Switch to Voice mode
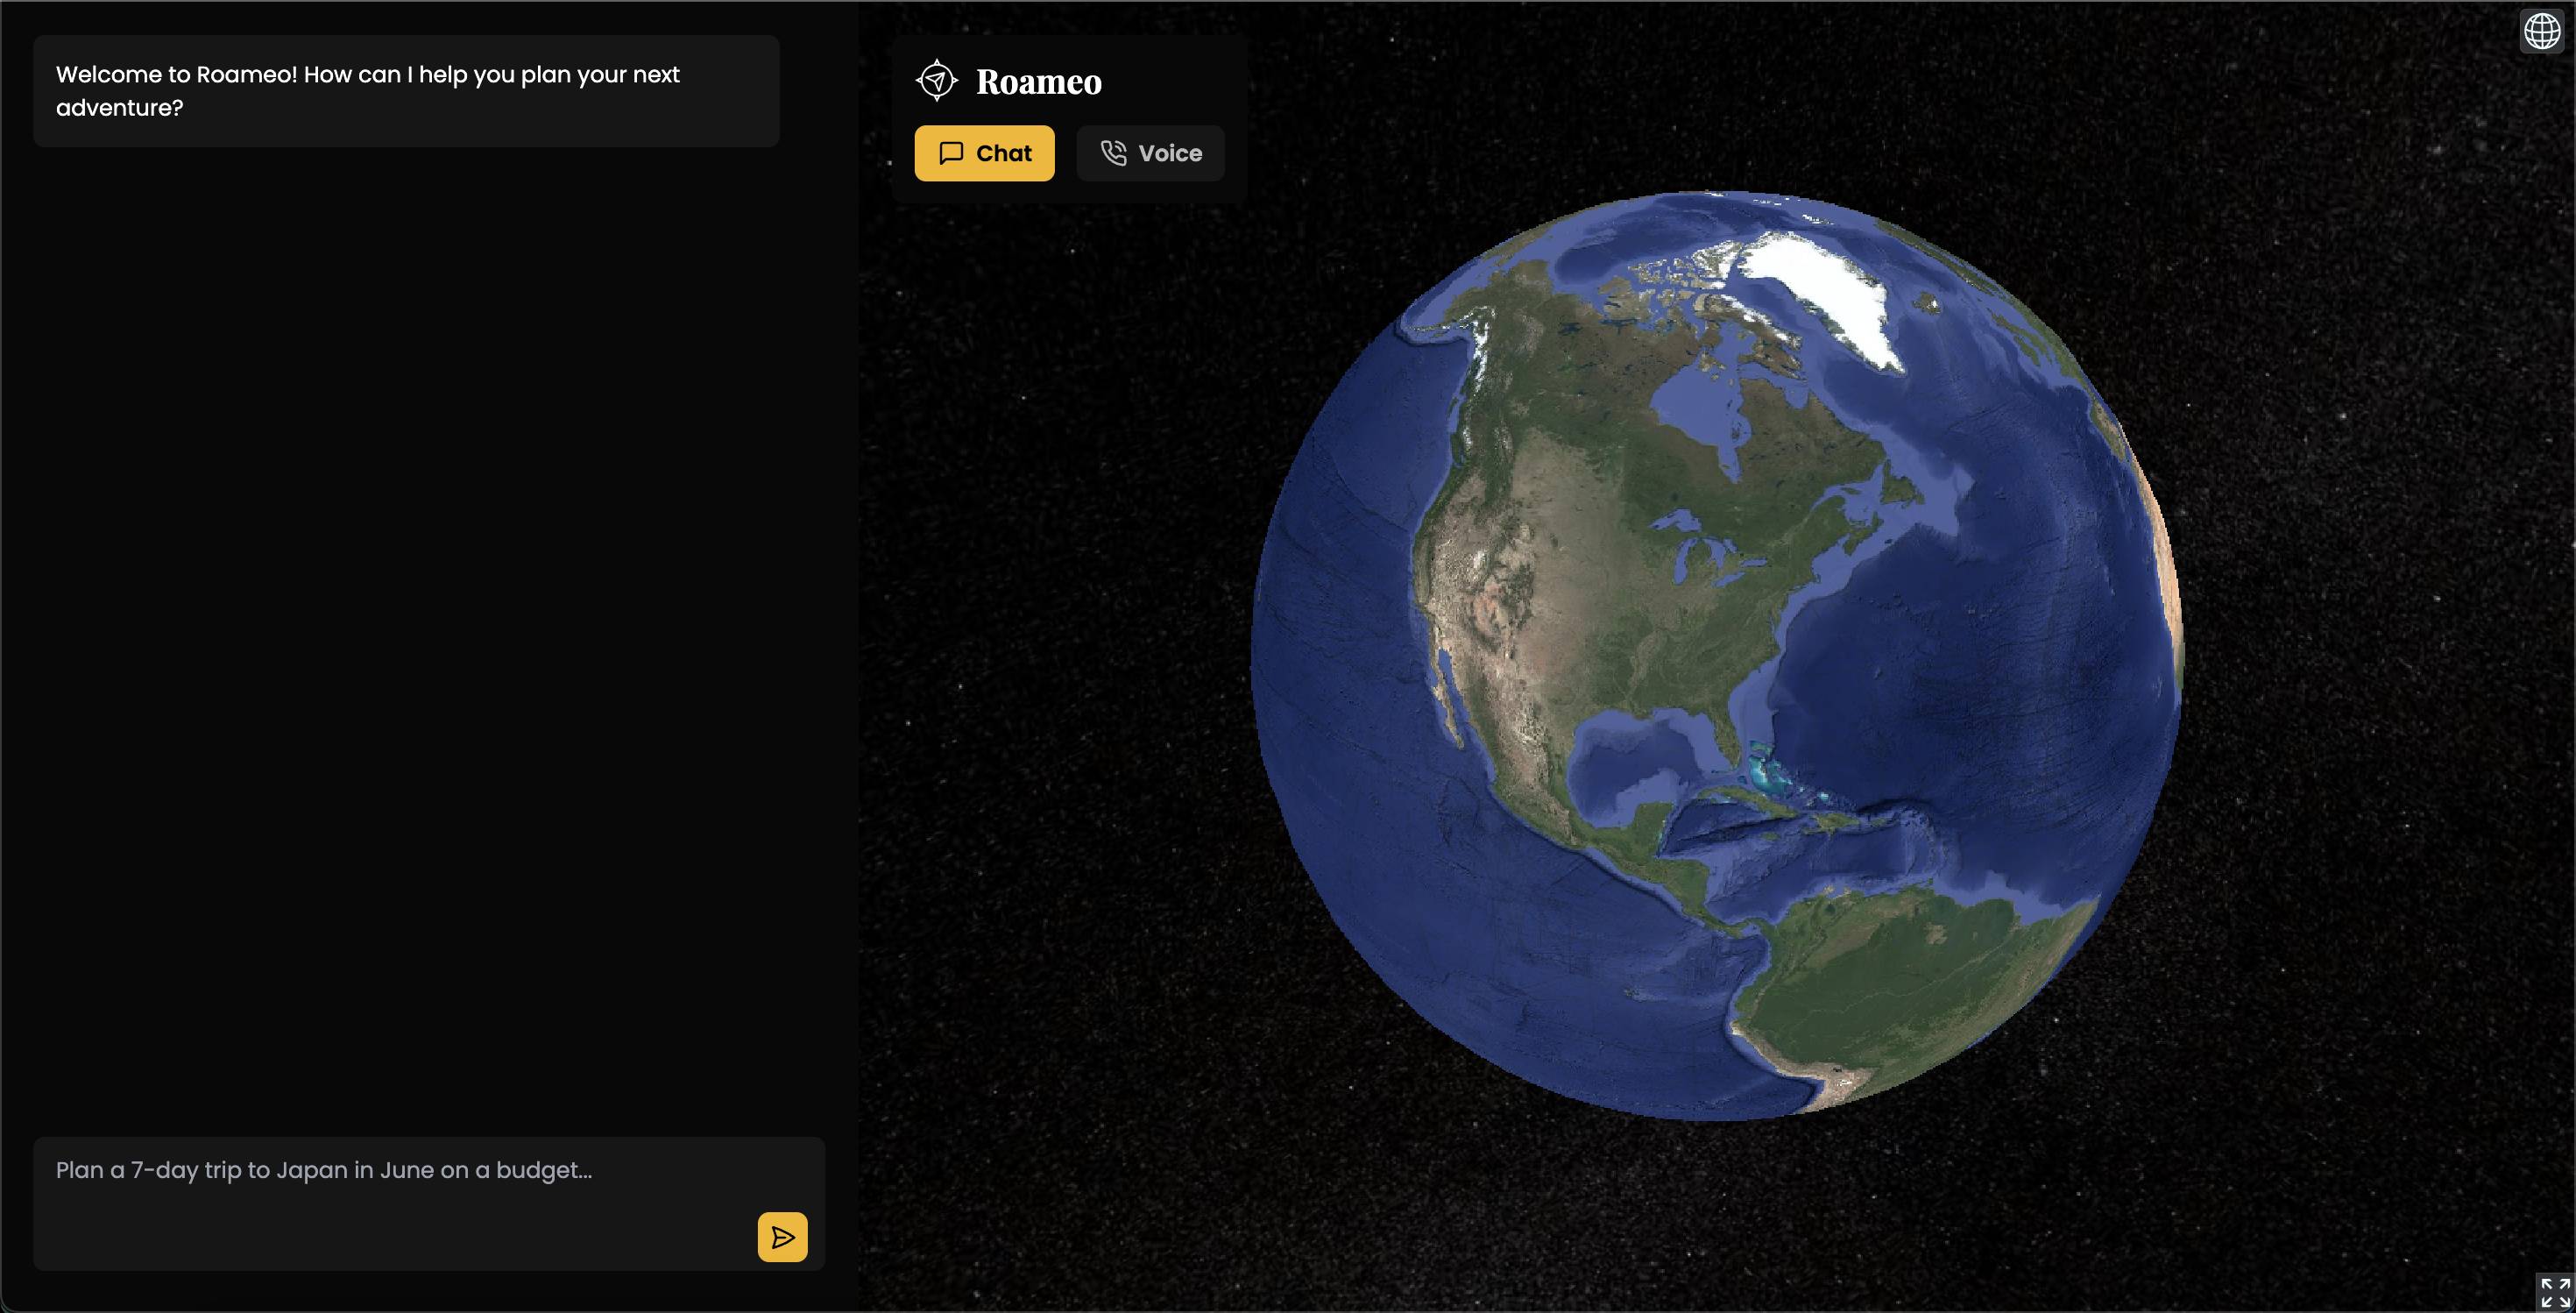Image resolution: width=2576 pixels, height=1313 pixels. [1150, 153]
